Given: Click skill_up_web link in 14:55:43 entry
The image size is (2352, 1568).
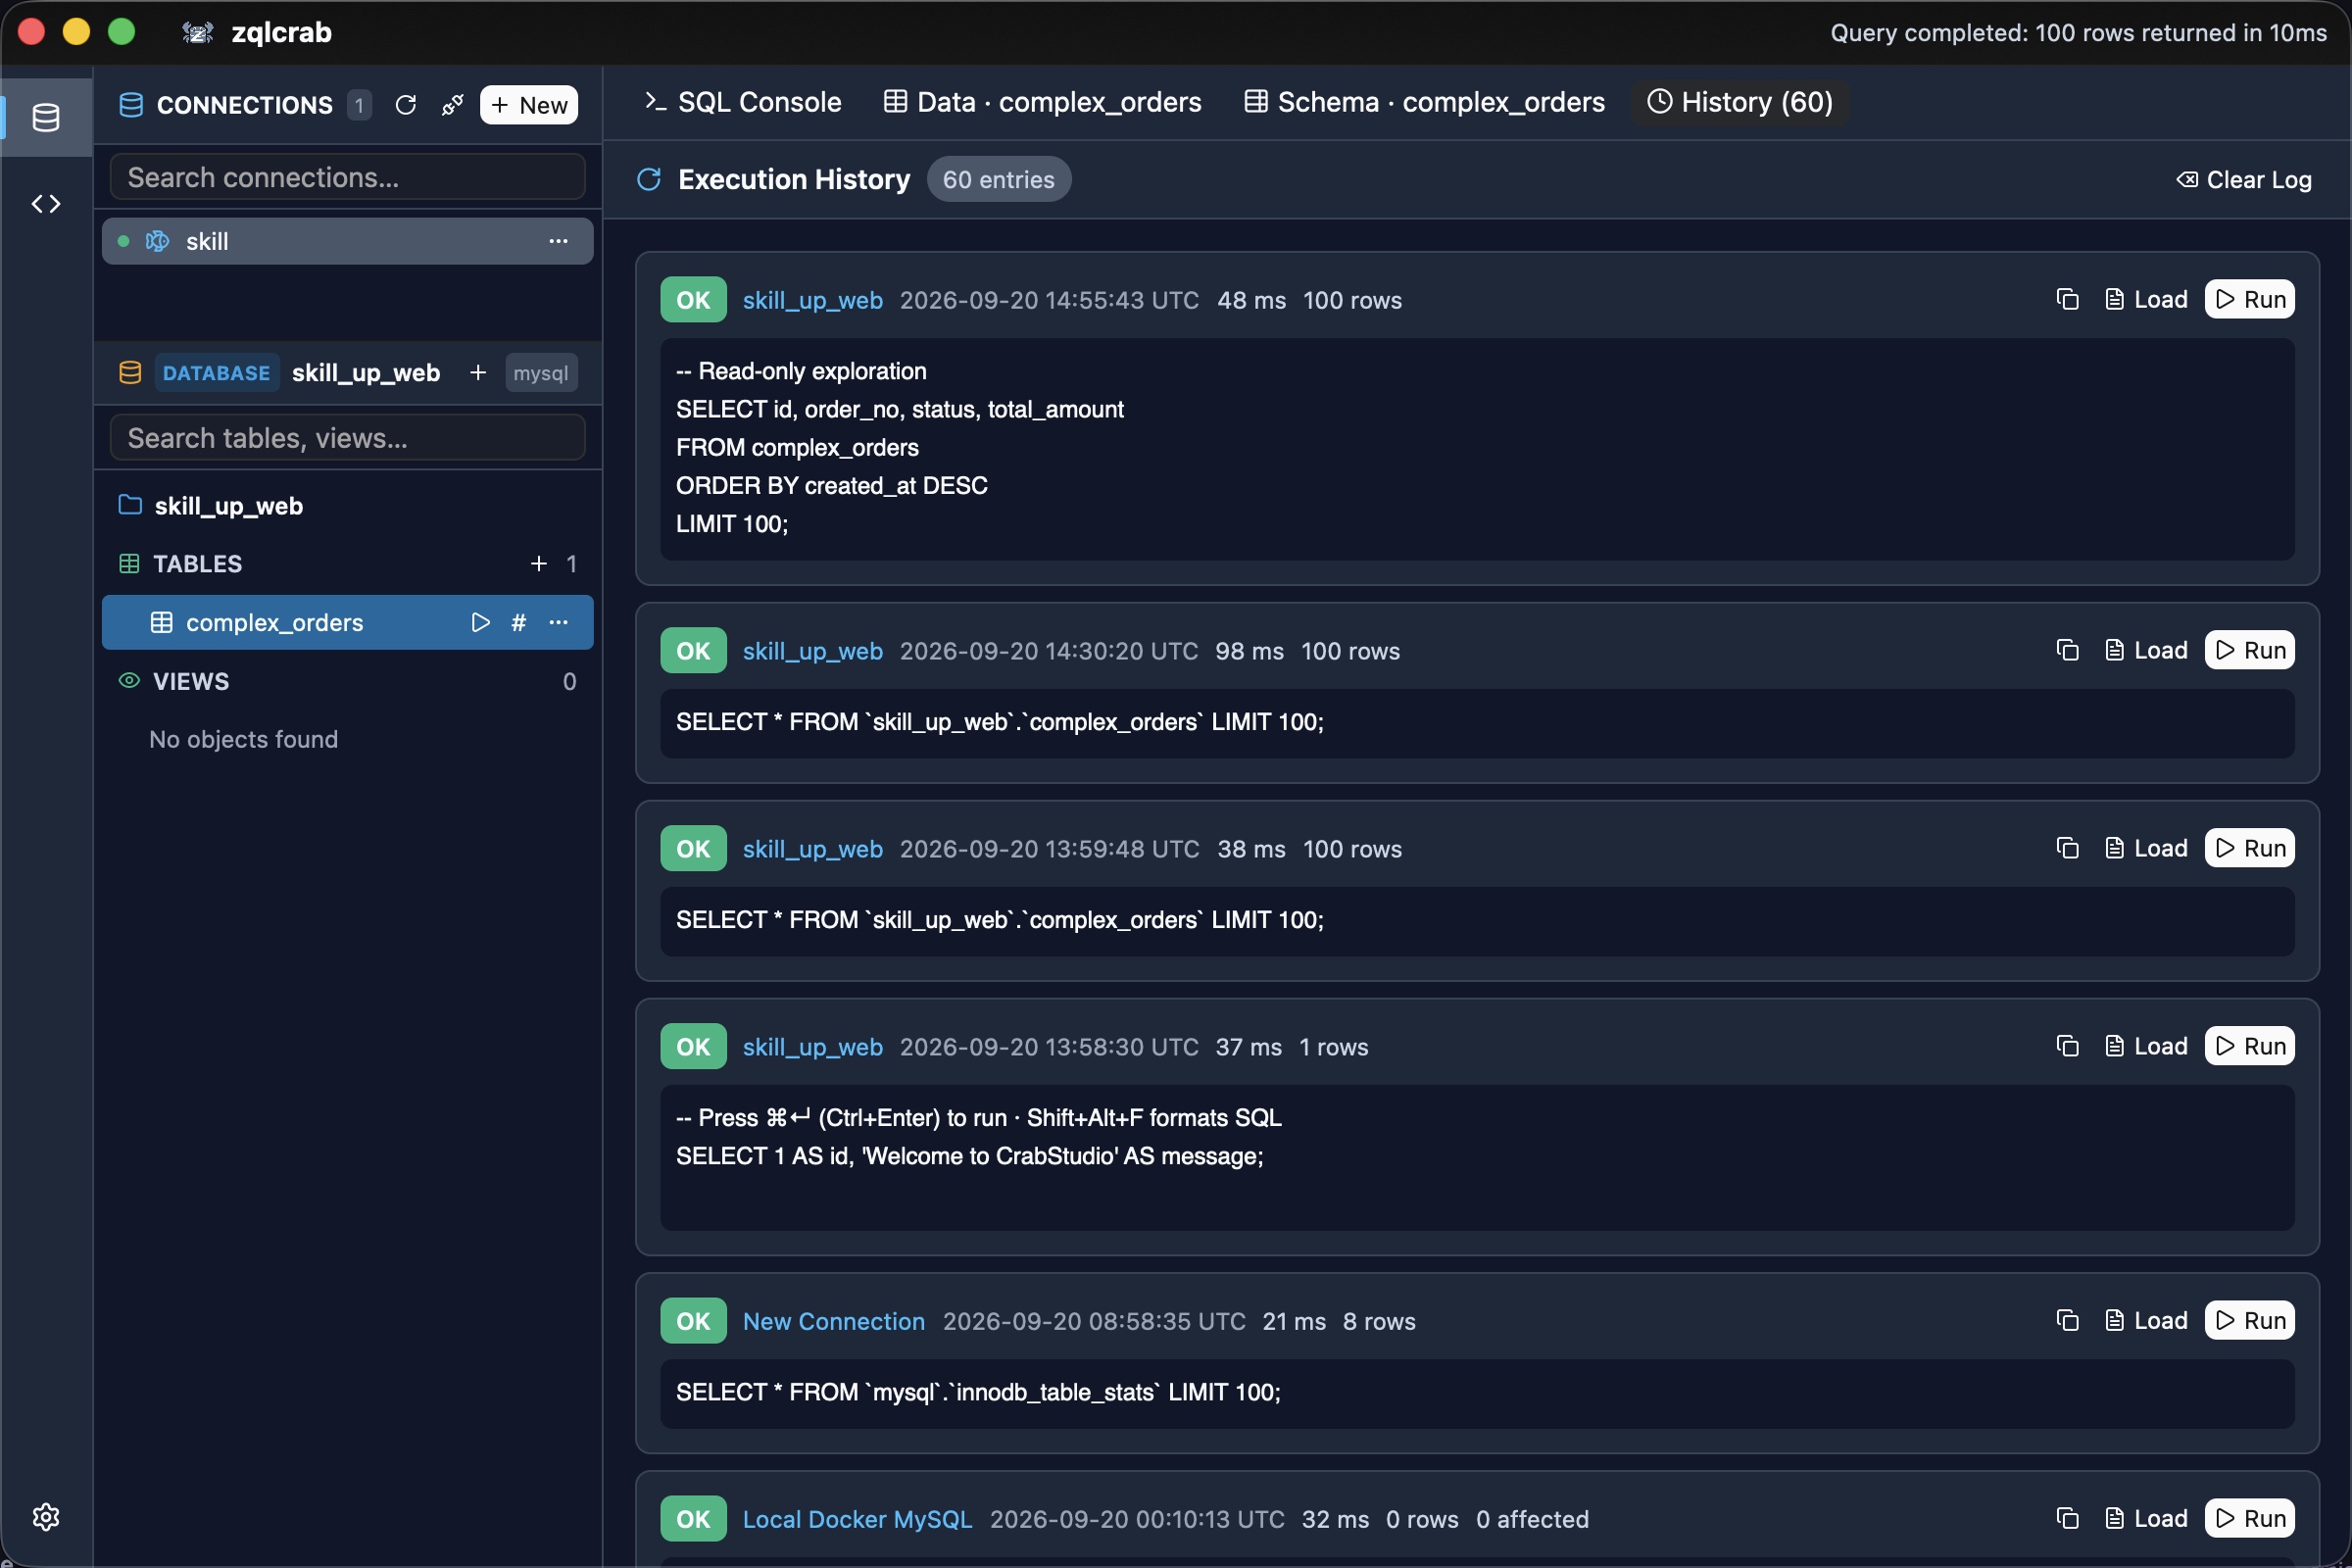Looking at the screenshot, I should click(x=812, y=300).
